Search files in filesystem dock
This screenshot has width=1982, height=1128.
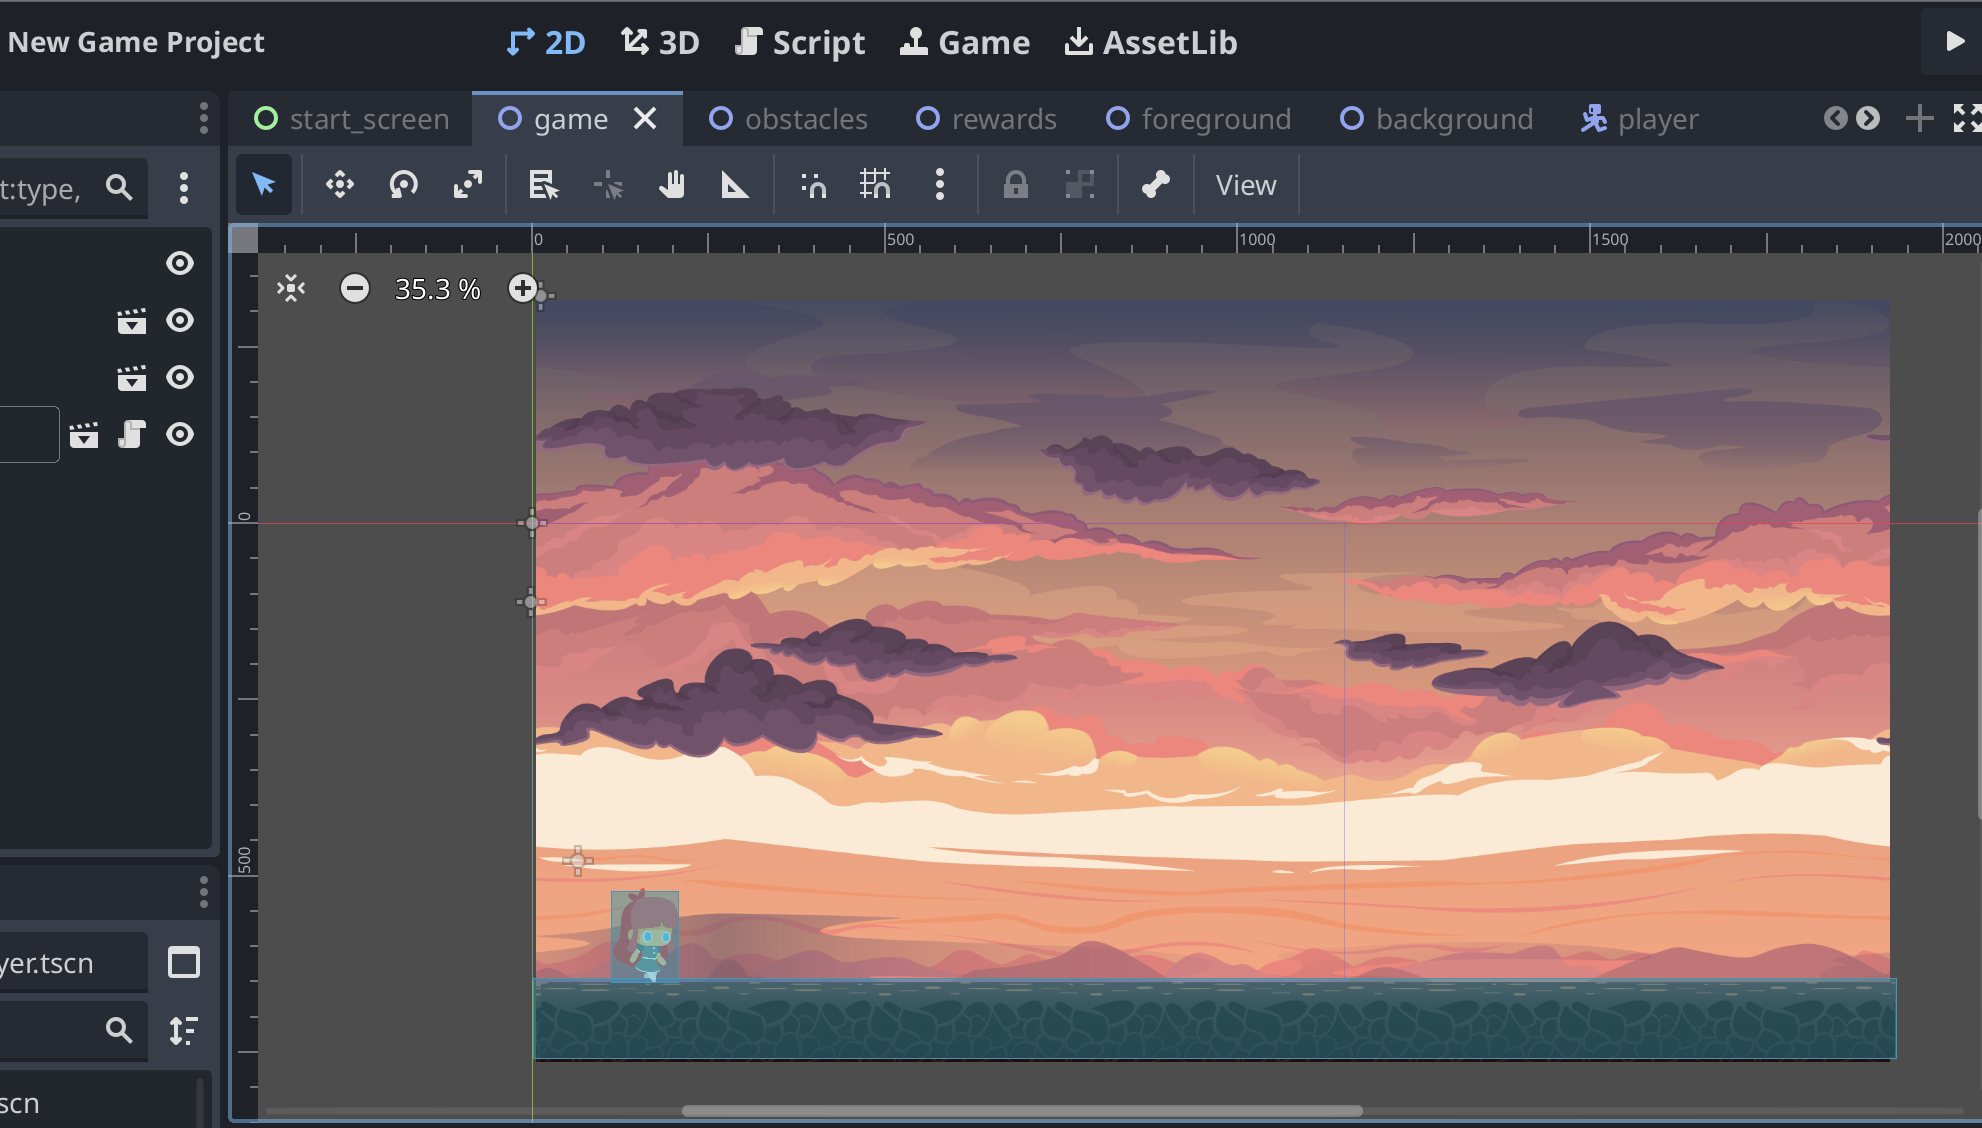(119, 1030)
